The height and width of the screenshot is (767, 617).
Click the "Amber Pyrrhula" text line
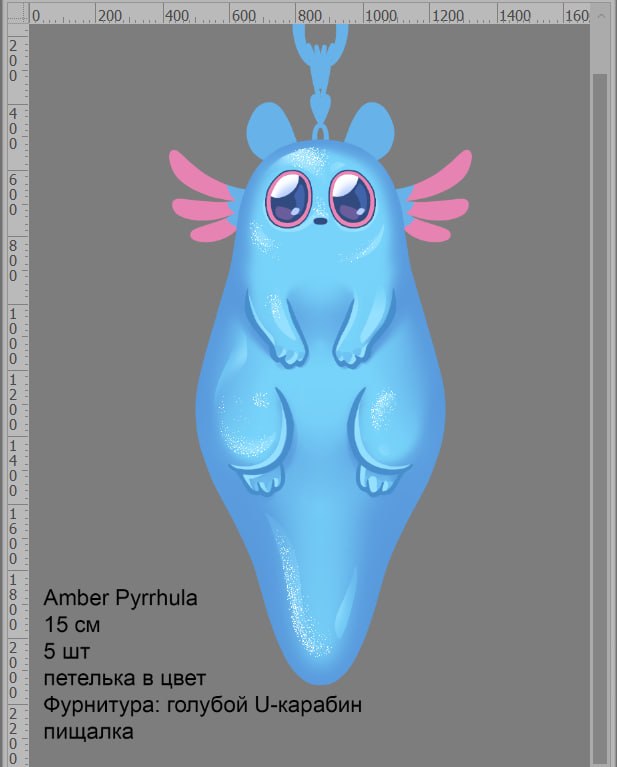120,598
